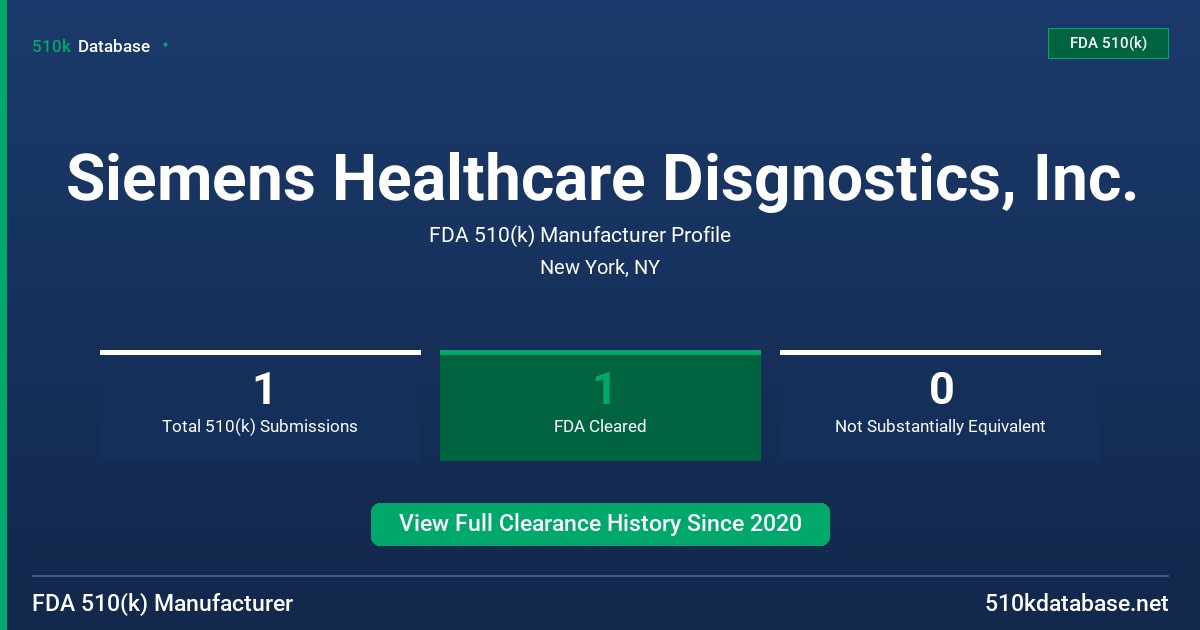Open the Not Substantially Equivalent card

940,405
